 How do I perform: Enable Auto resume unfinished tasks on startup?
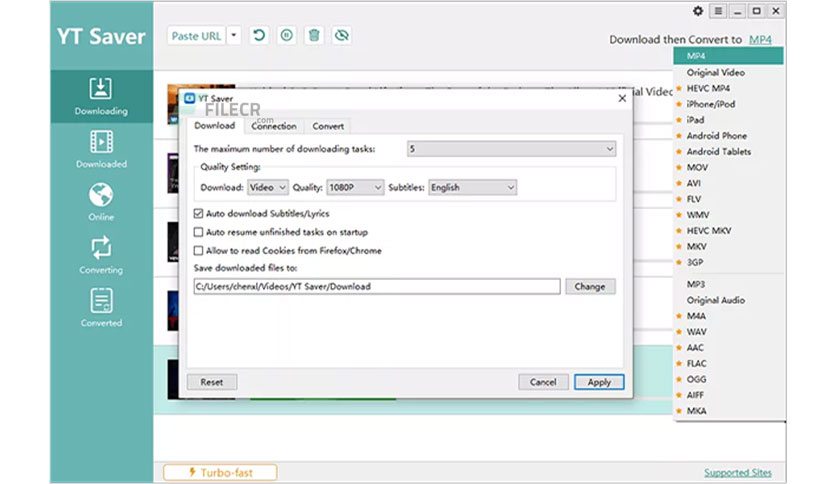(x=198, y=232)
